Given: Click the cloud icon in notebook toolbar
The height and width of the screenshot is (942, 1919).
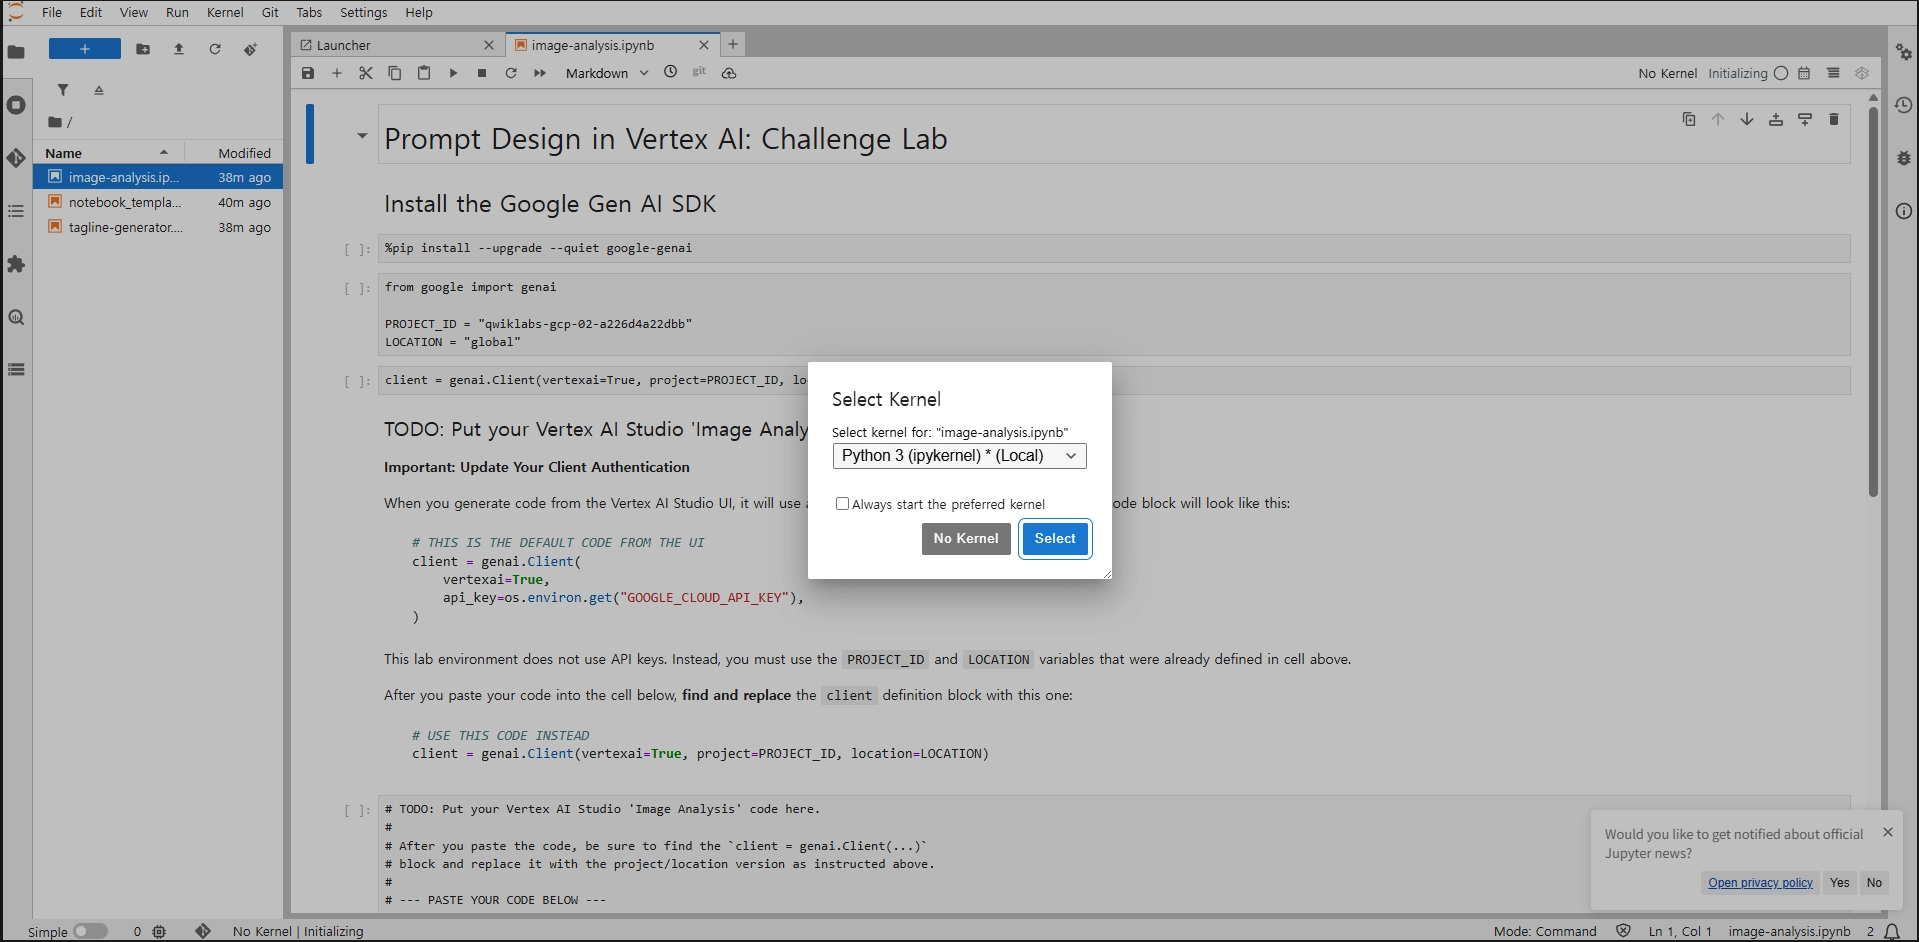Looking at the screenshot, I should tap(729, 73).
